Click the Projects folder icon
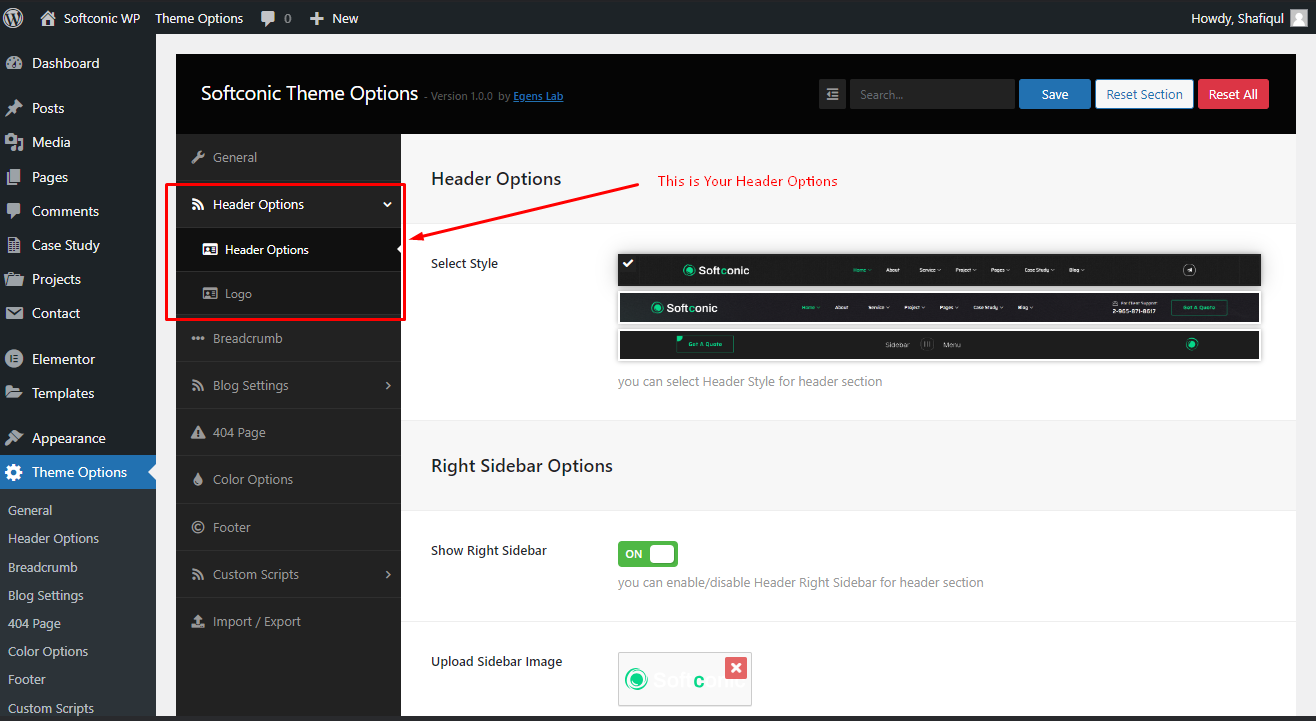Viewport: 1316px width, 721px height. [x=14, y=279]
